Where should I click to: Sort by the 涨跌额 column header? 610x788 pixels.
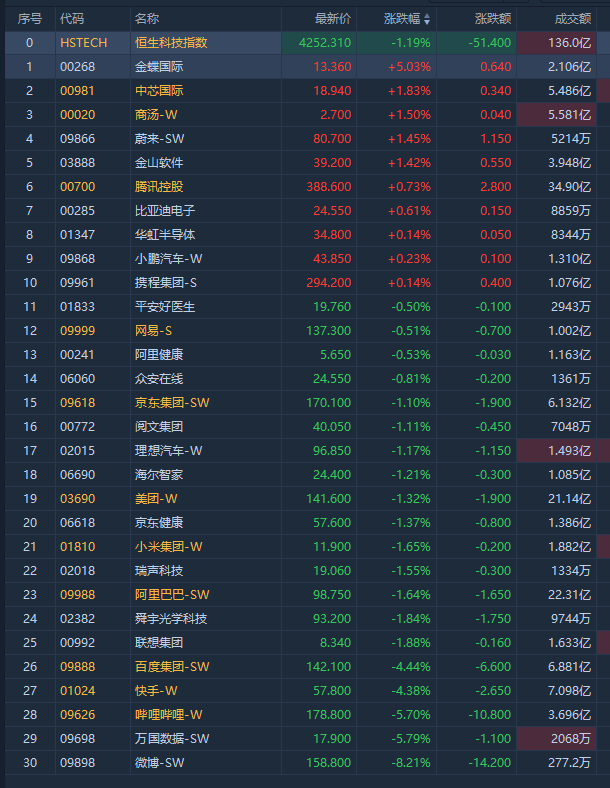pos(493,19)
